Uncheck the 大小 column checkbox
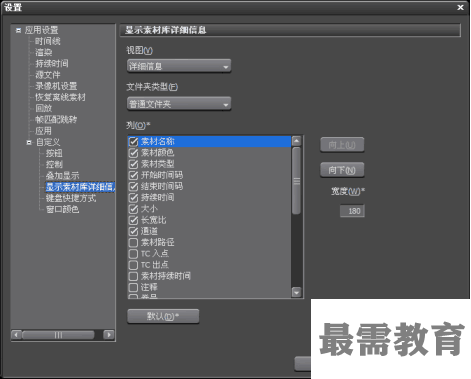The width and height of the screenshot is (471, 379). click(x=133, y=209)
